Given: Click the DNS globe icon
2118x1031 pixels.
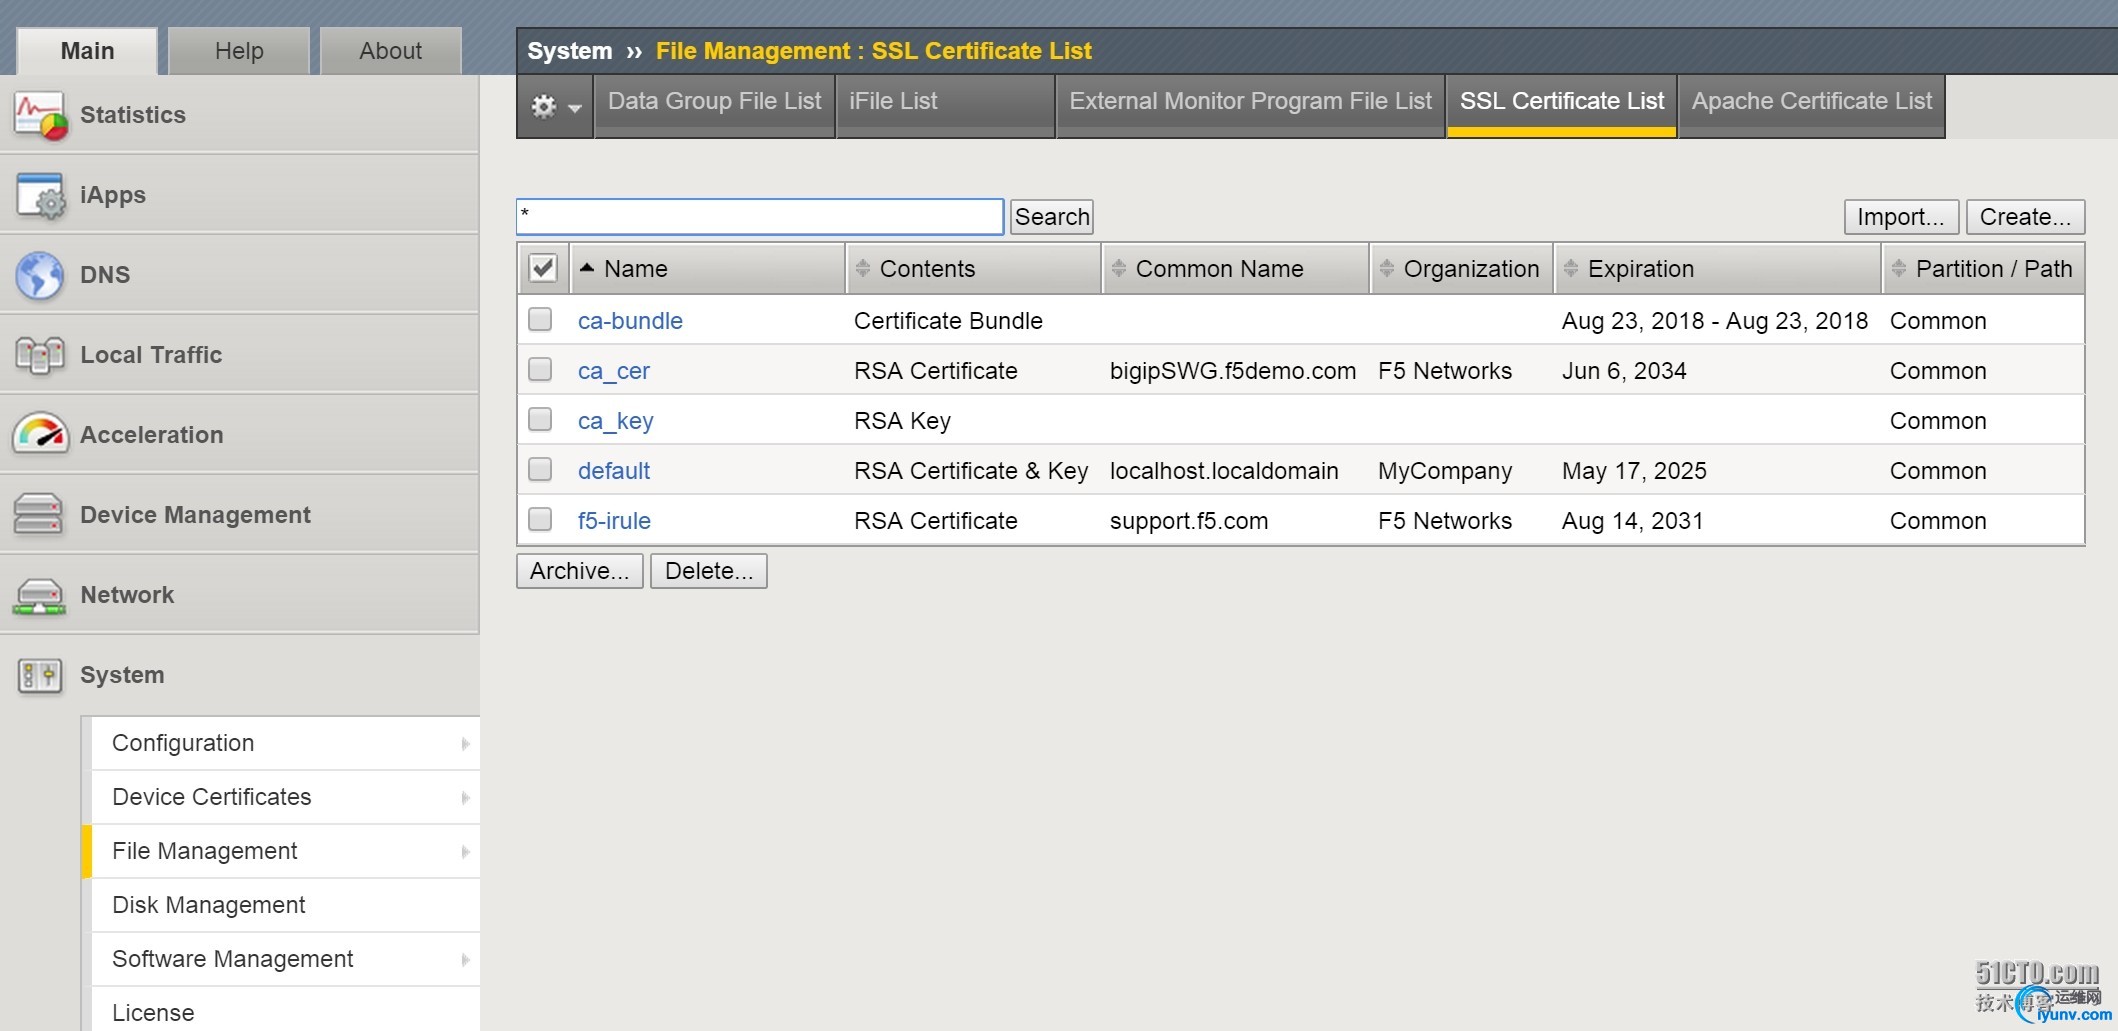Looking at the screenshot, I should pos(40,275).
